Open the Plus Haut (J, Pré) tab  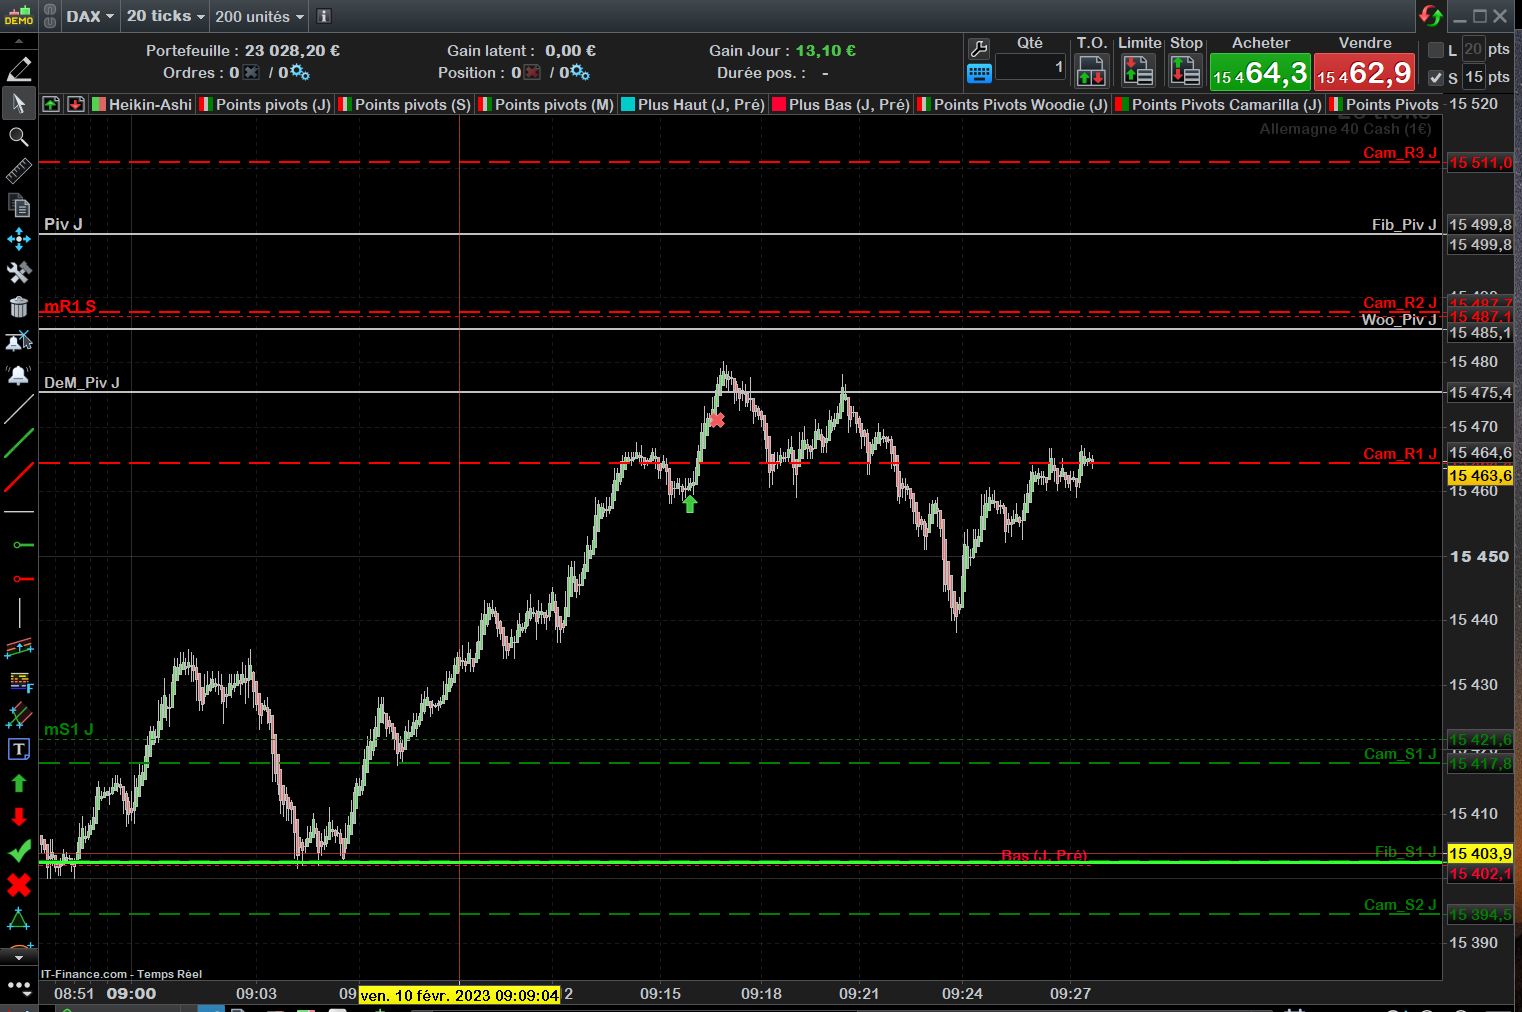[693, 104]
